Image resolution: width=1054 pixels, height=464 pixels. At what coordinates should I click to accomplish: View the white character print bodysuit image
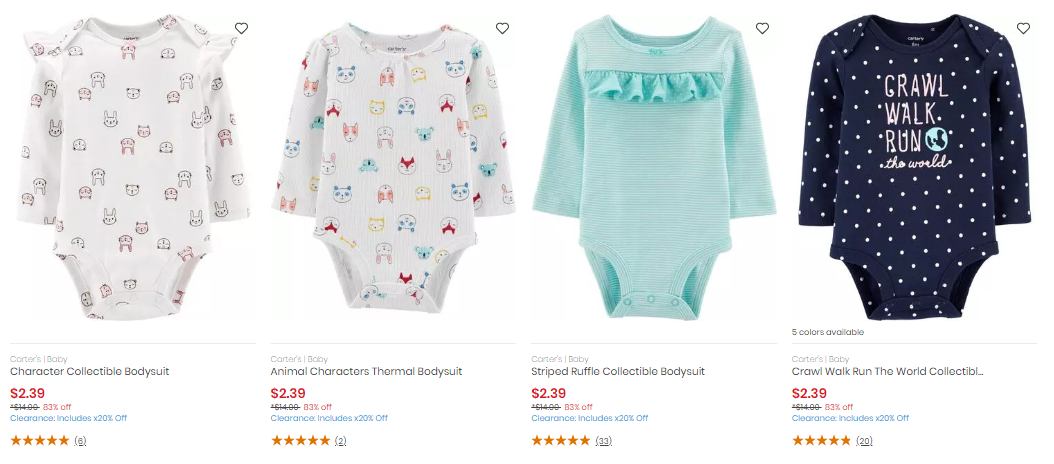point(133,166)
